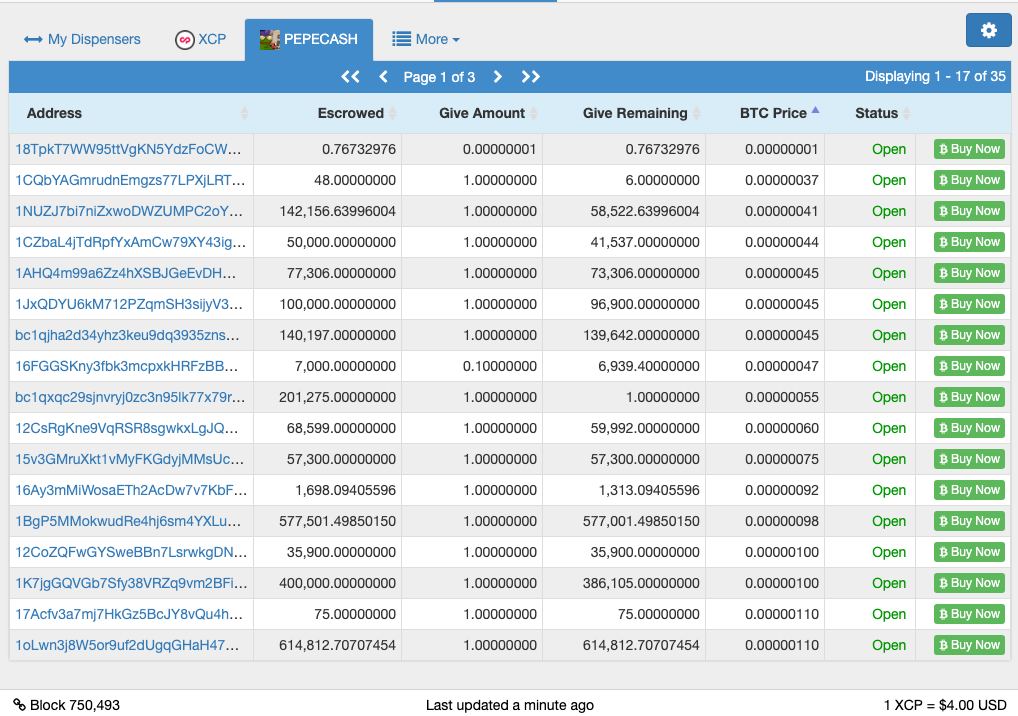
Task: Open the bc1qjha2d34yhz3keu9dq3935zns address
Action: (128, 335)
